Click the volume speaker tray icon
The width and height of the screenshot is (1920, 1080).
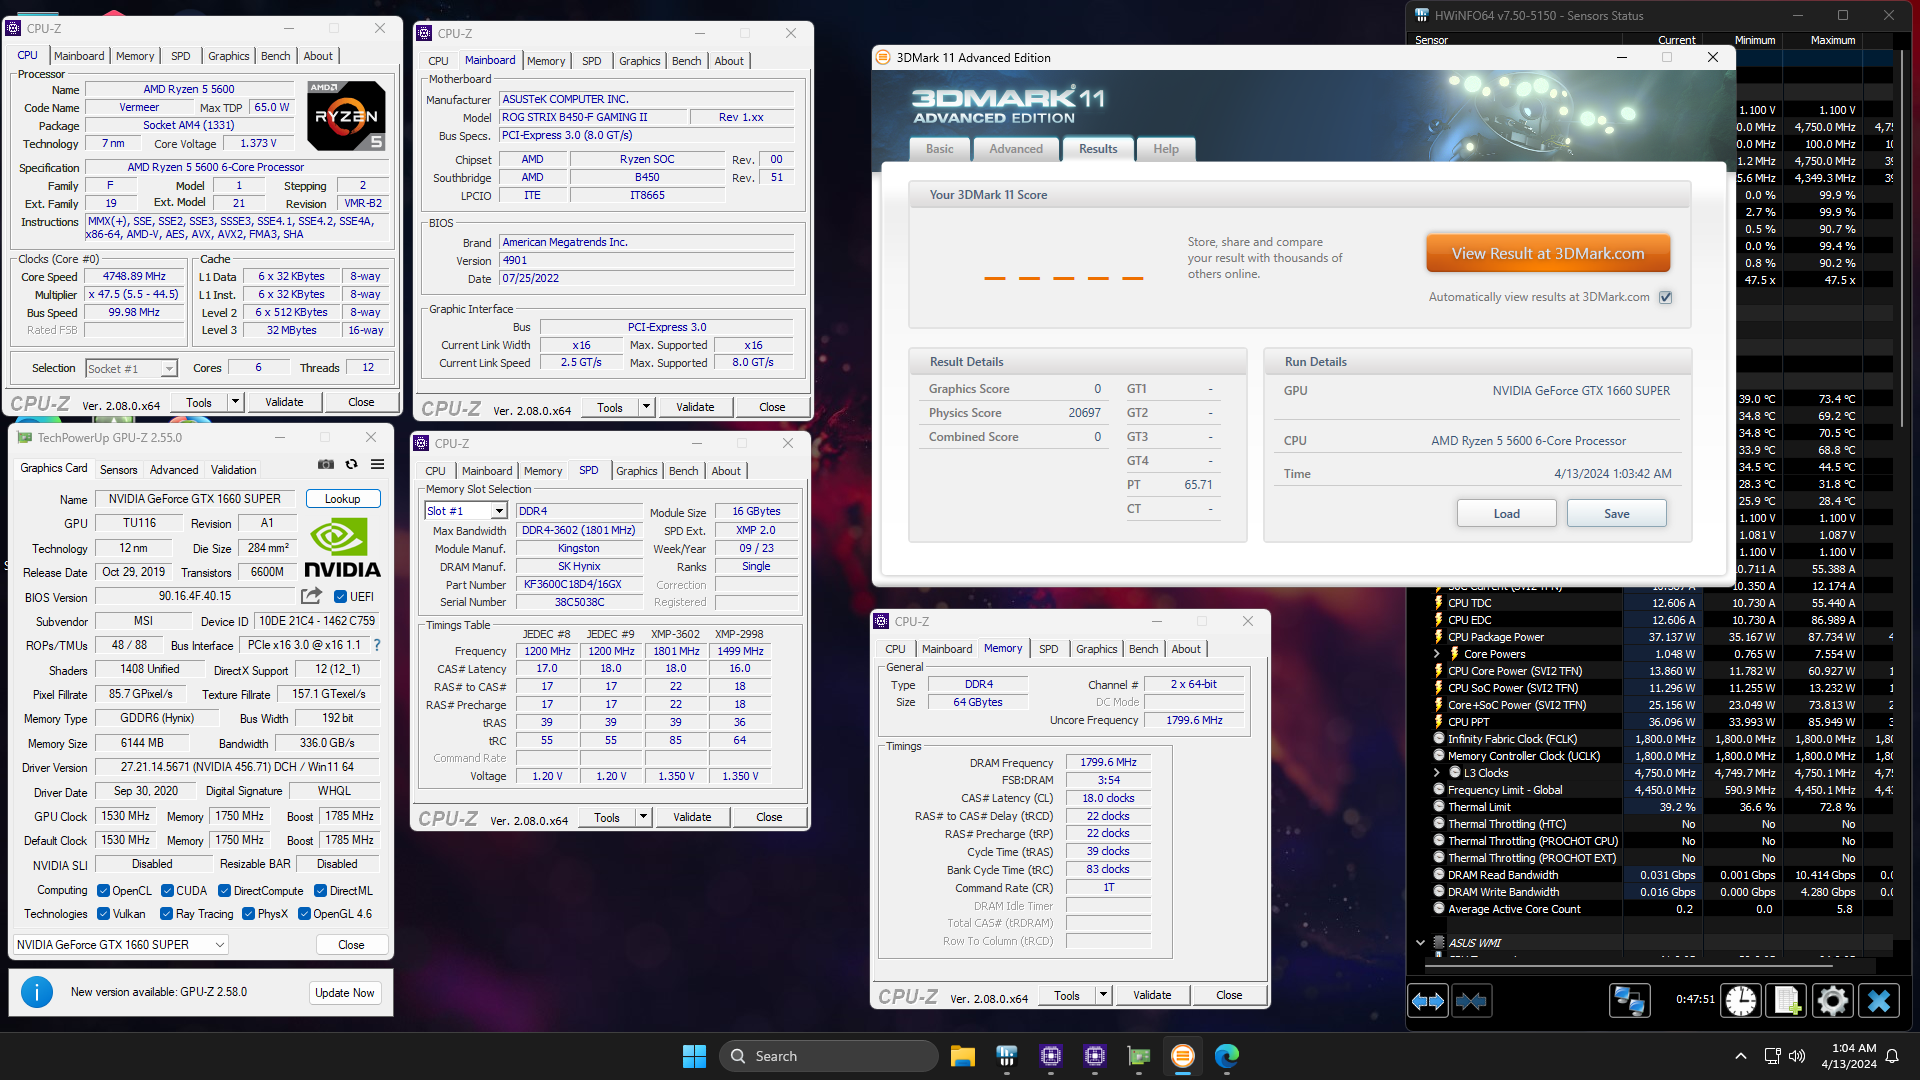(x=1797, y=1056)
